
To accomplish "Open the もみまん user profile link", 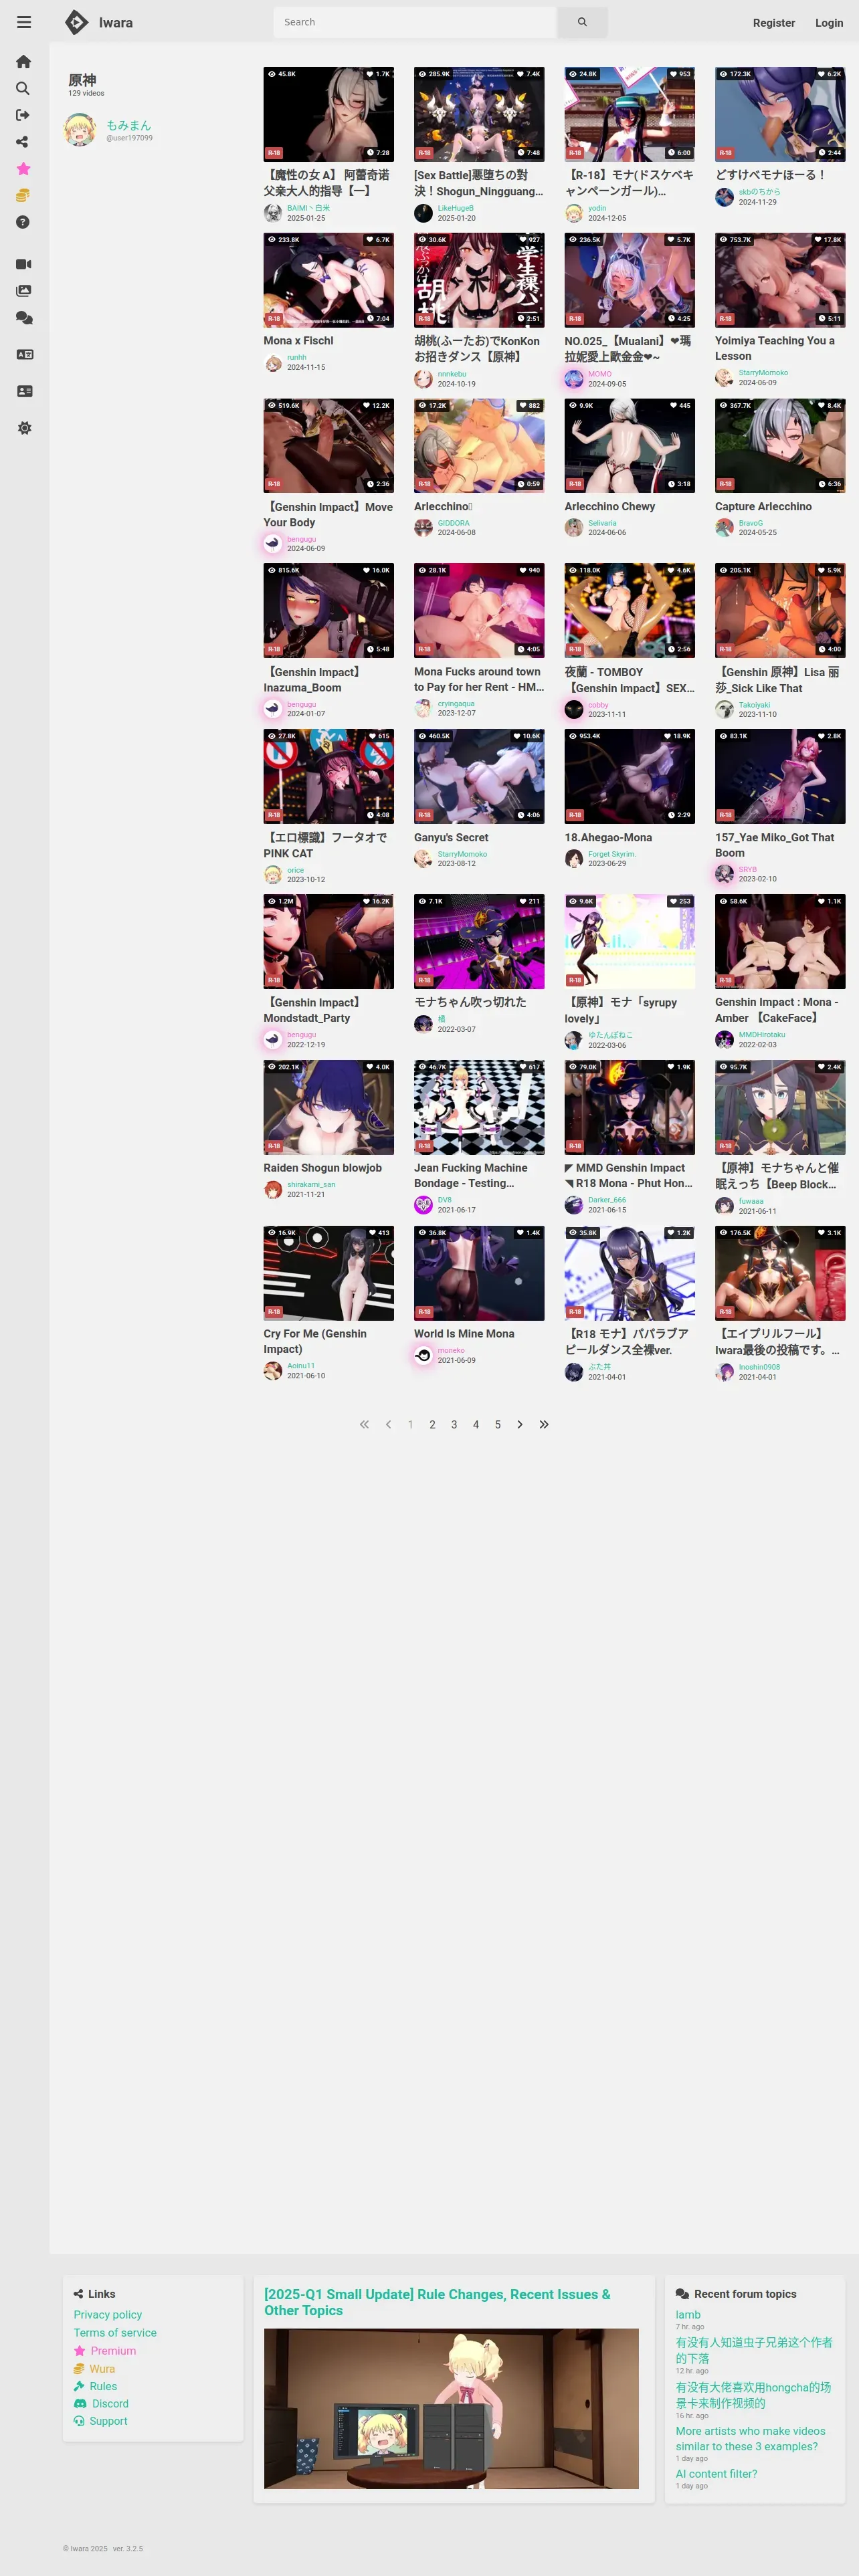I will pyautogui.click(x=128, y=125).
